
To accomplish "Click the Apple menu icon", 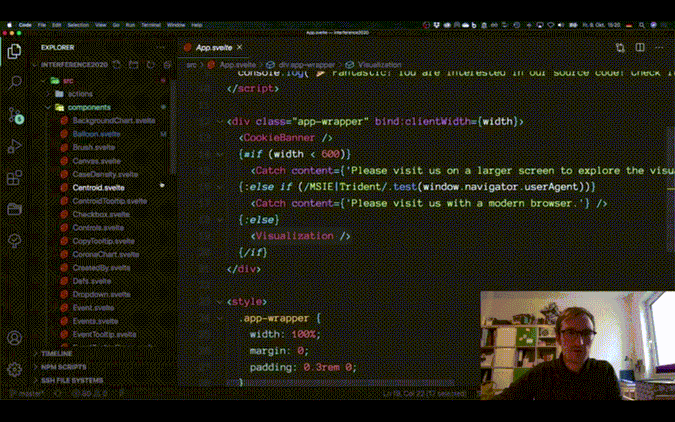I will click(9, 25).
